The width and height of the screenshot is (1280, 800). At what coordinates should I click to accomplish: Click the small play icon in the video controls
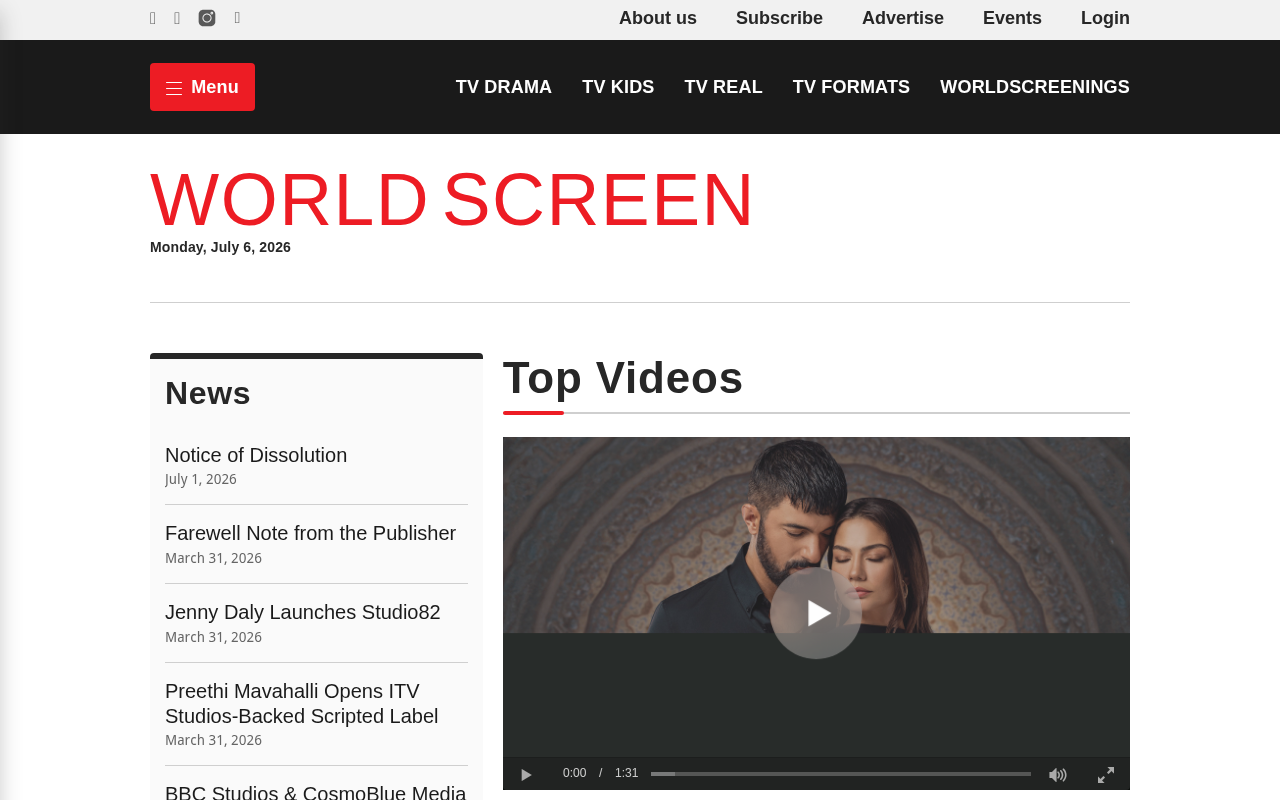526,774
